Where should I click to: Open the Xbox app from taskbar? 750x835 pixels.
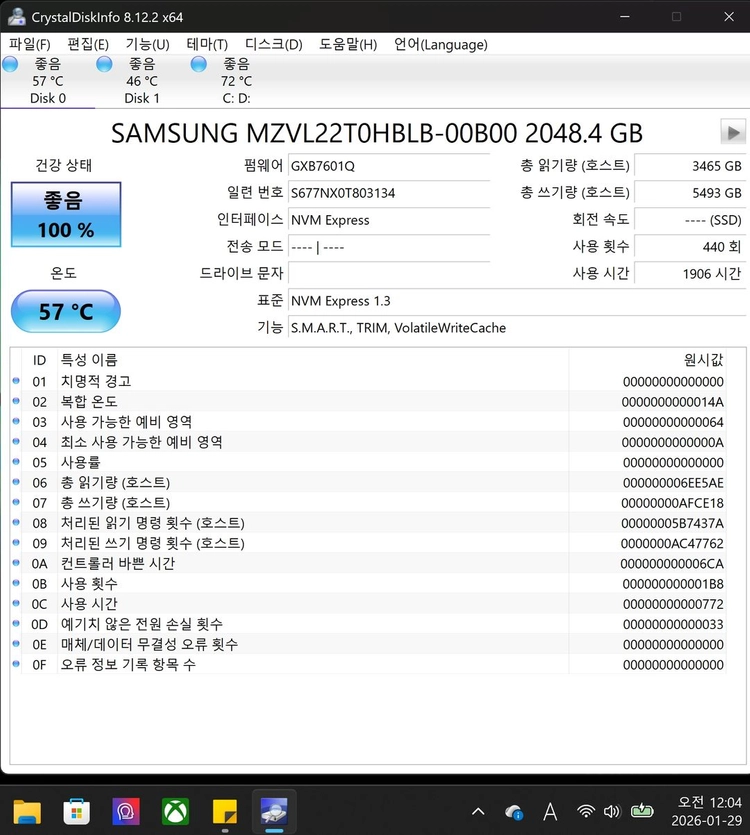point(175,812)
